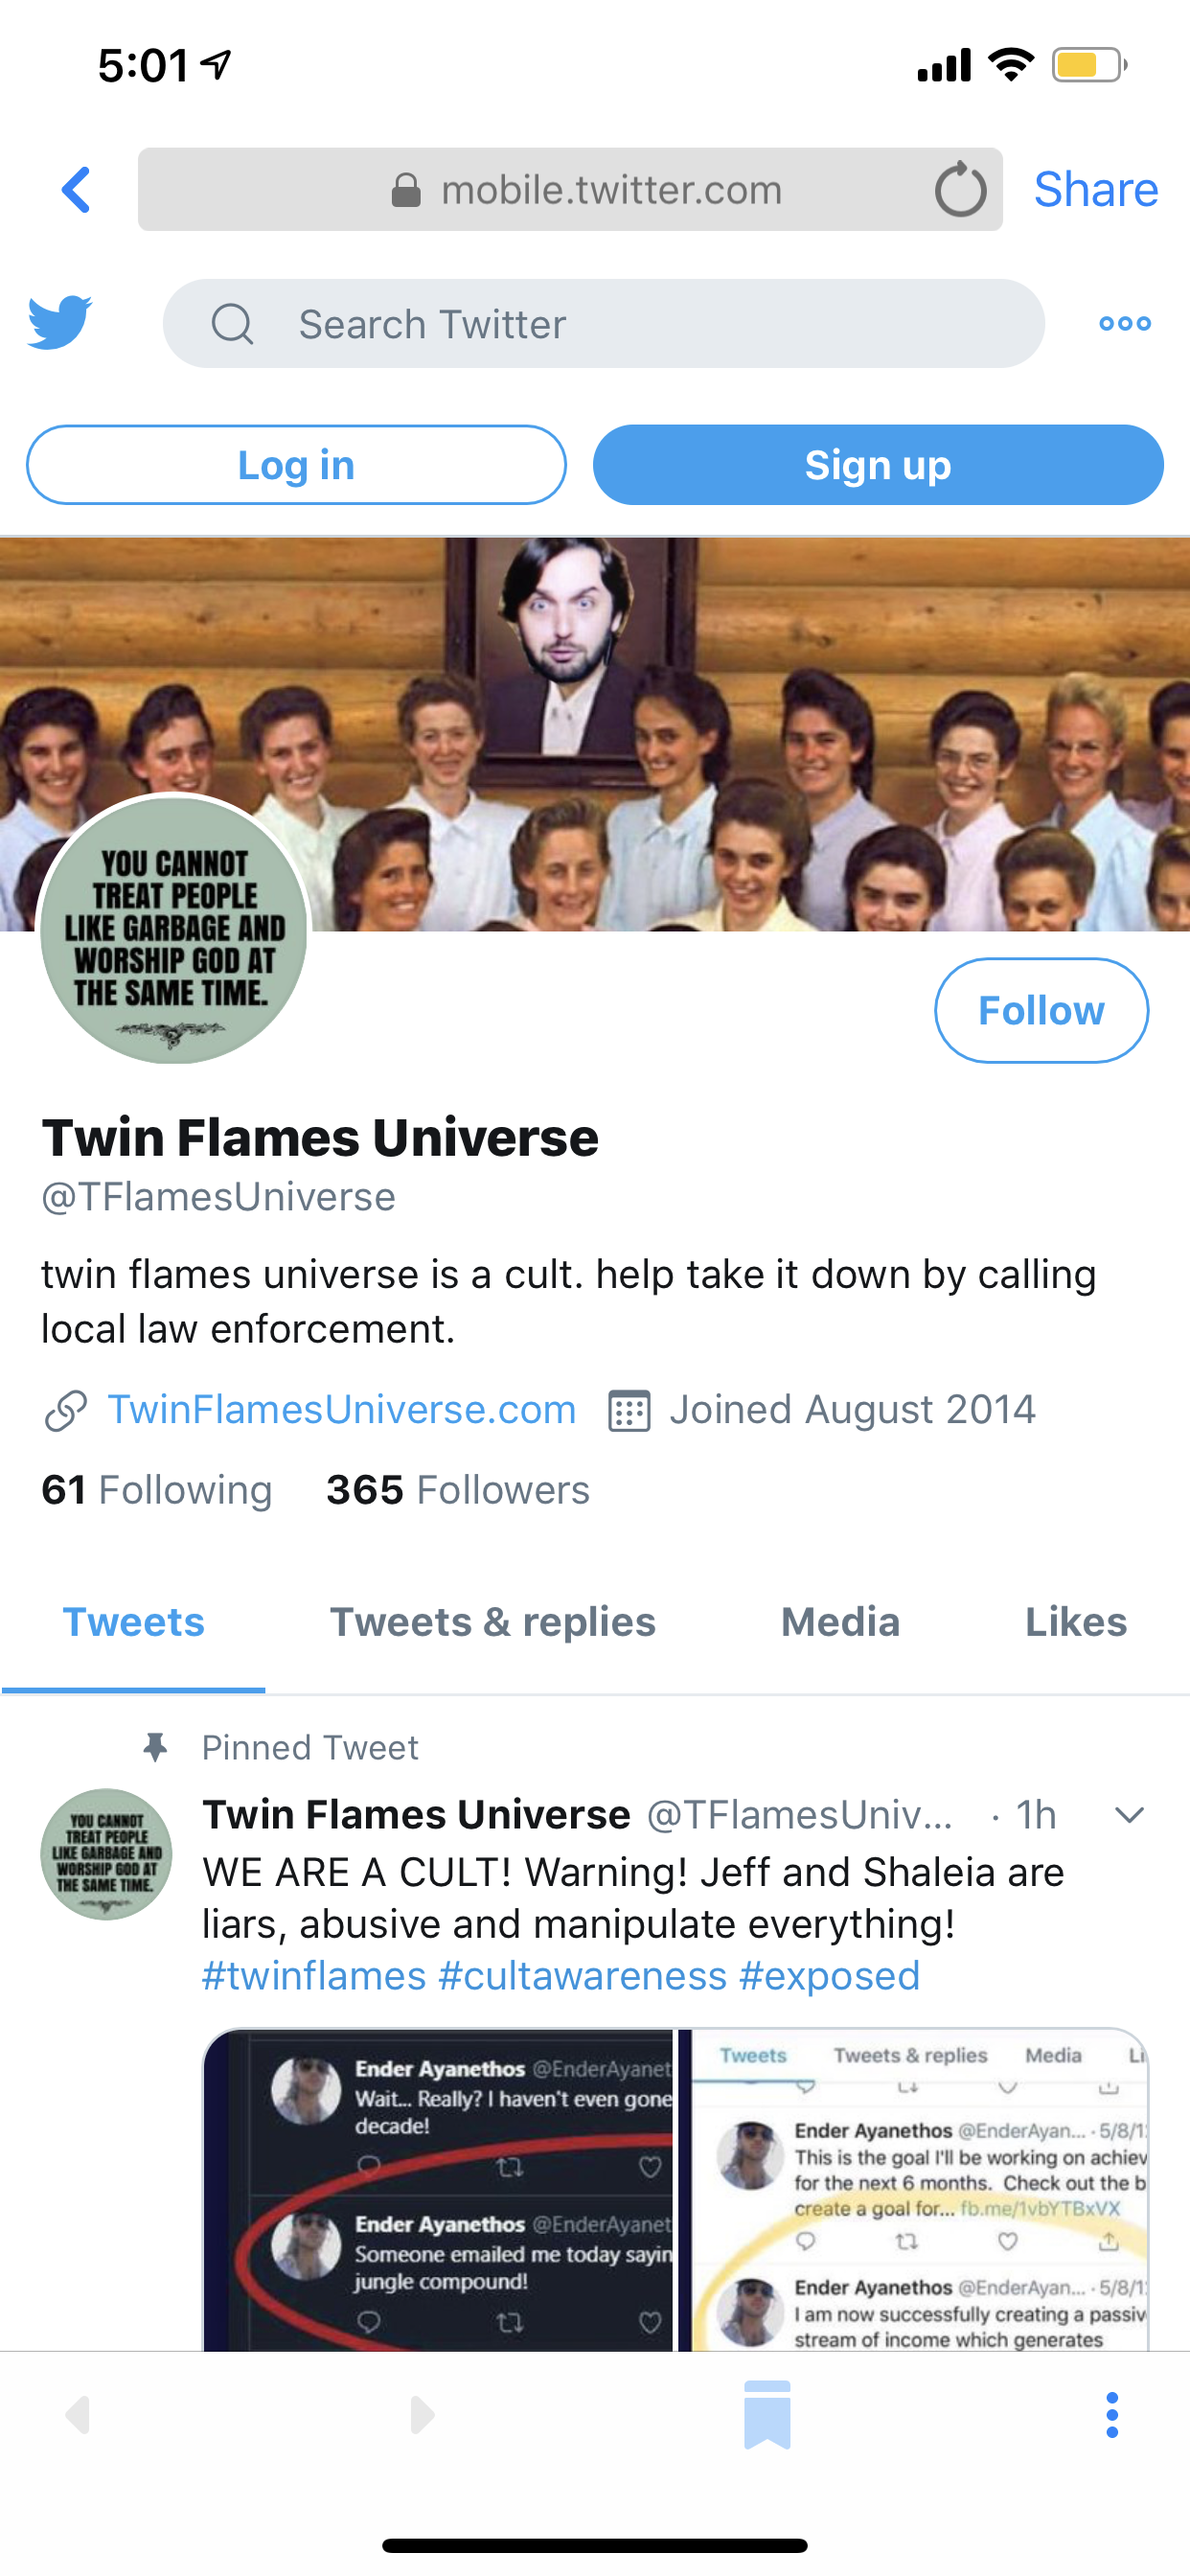Click the Log in button
This screenshot has height=2576, width=1190.
pyautogui.click(x=296, y=465)
